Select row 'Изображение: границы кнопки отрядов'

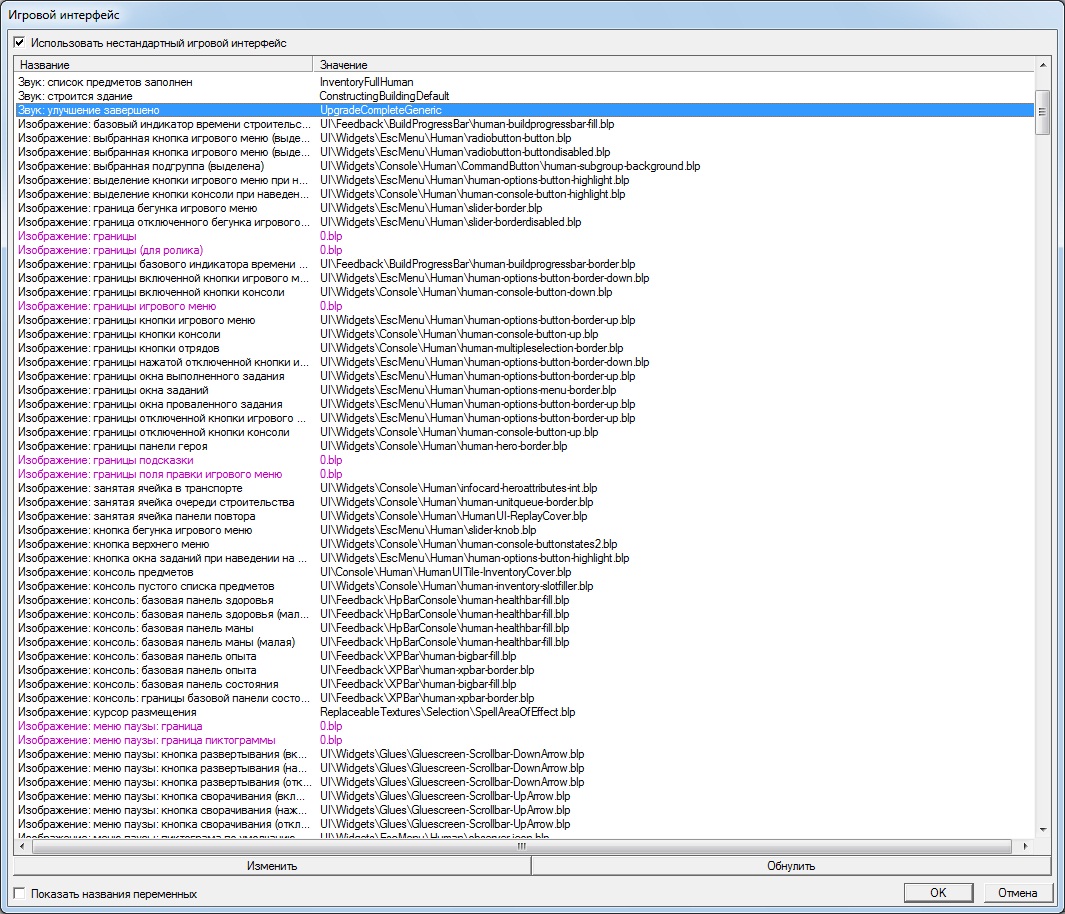[x=524, y=348]
